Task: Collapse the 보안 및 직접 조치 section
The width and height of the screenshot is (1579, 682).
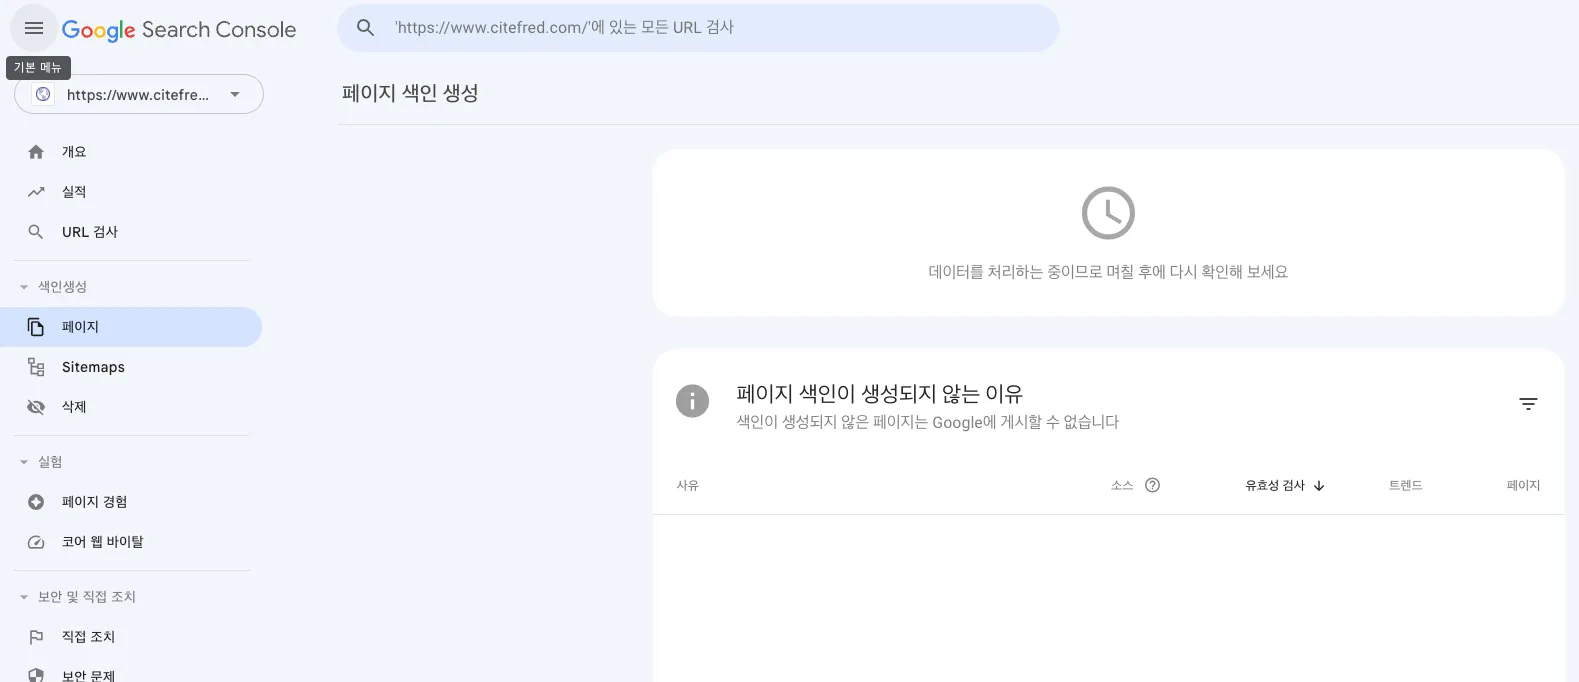Action: 24,597
